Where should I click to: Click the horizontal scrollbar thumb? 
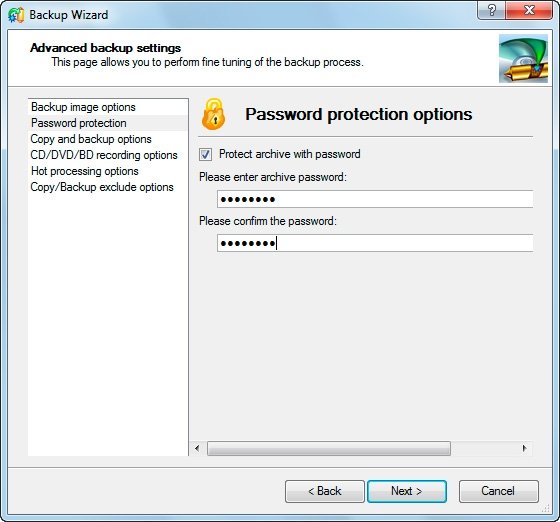329,448
